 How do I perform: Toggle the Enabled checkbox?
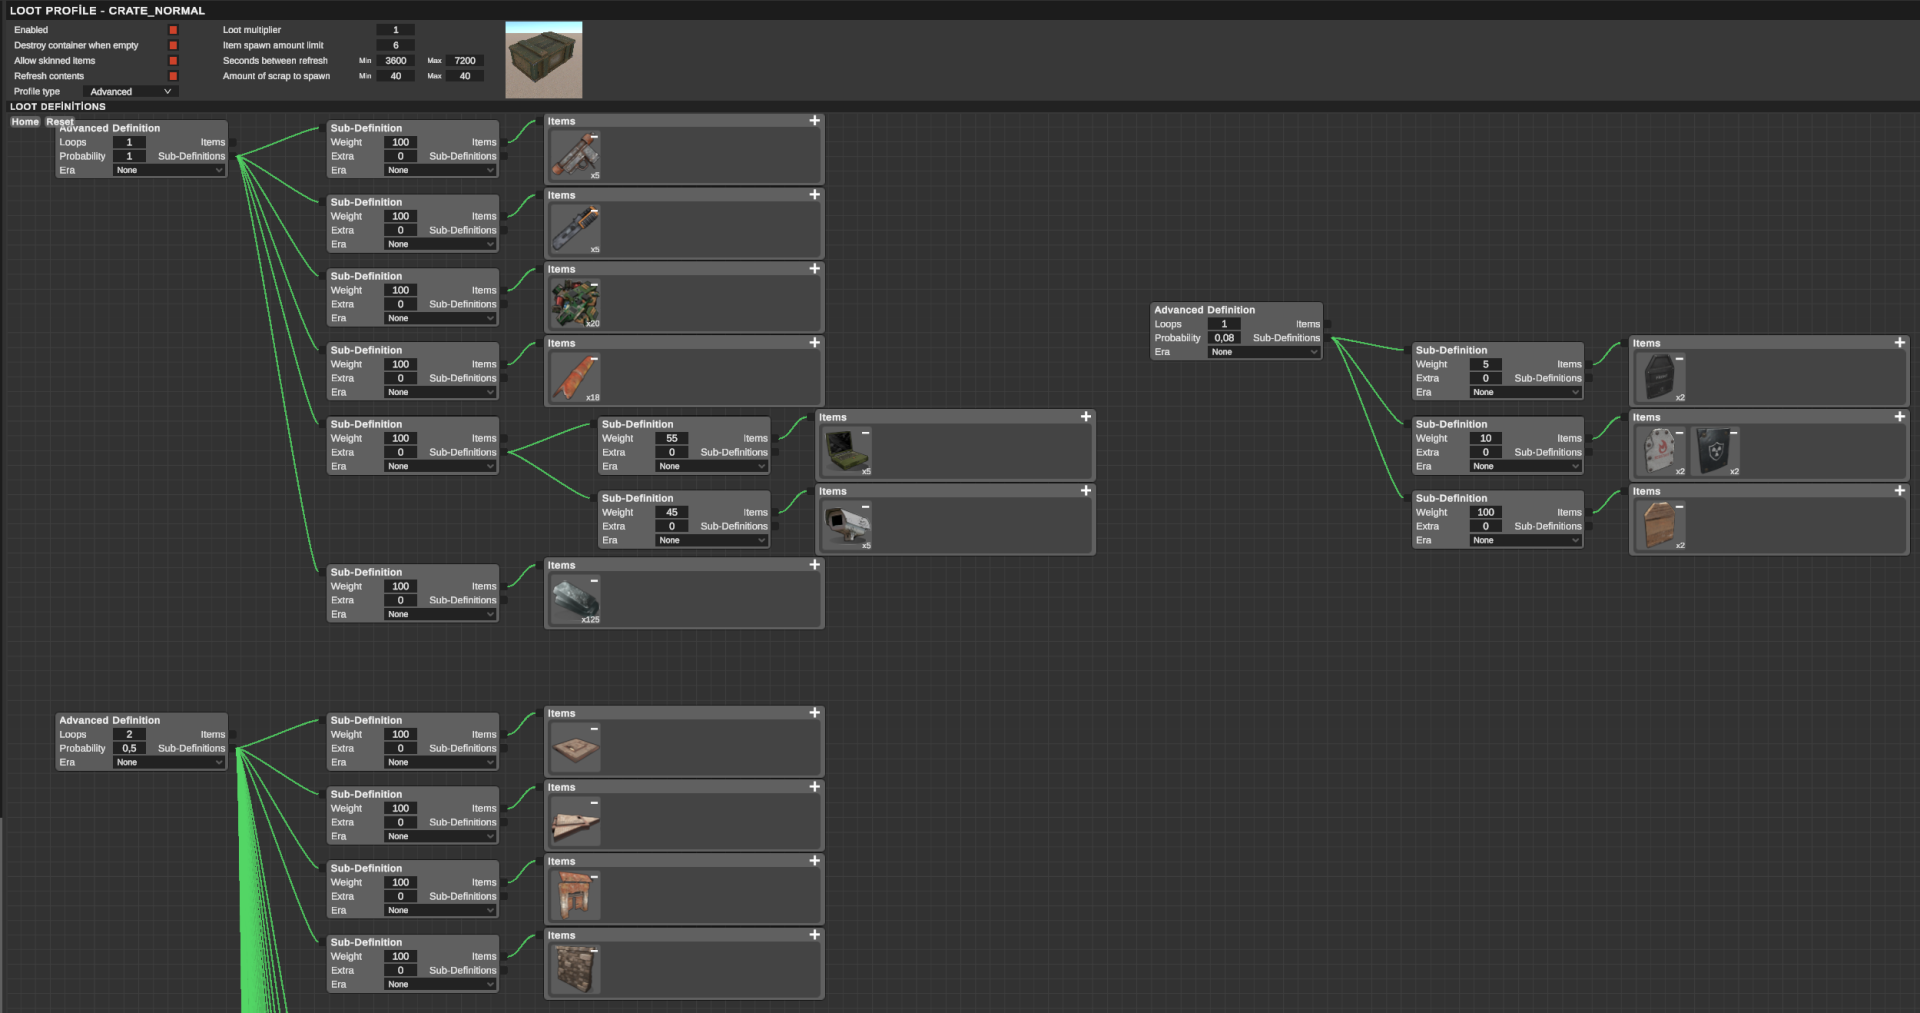click(173, 30)
